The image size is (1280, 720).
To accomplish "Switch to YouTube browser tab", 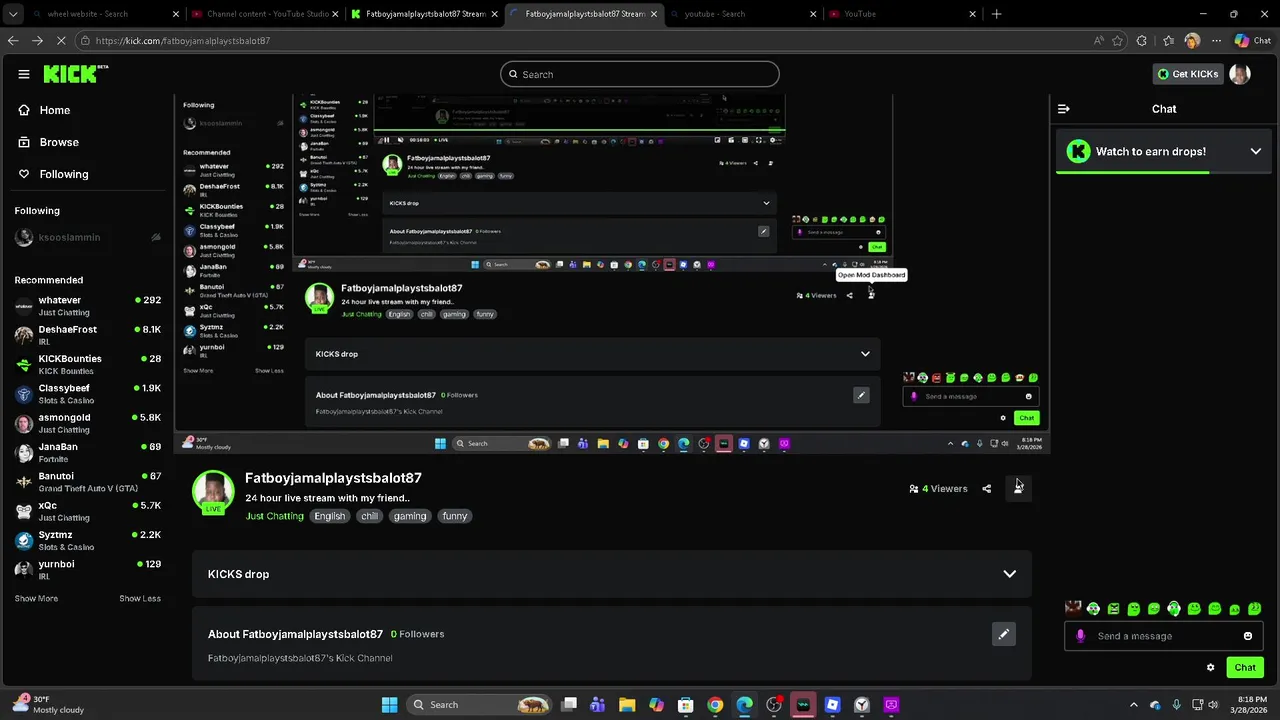I will point(902,14).
